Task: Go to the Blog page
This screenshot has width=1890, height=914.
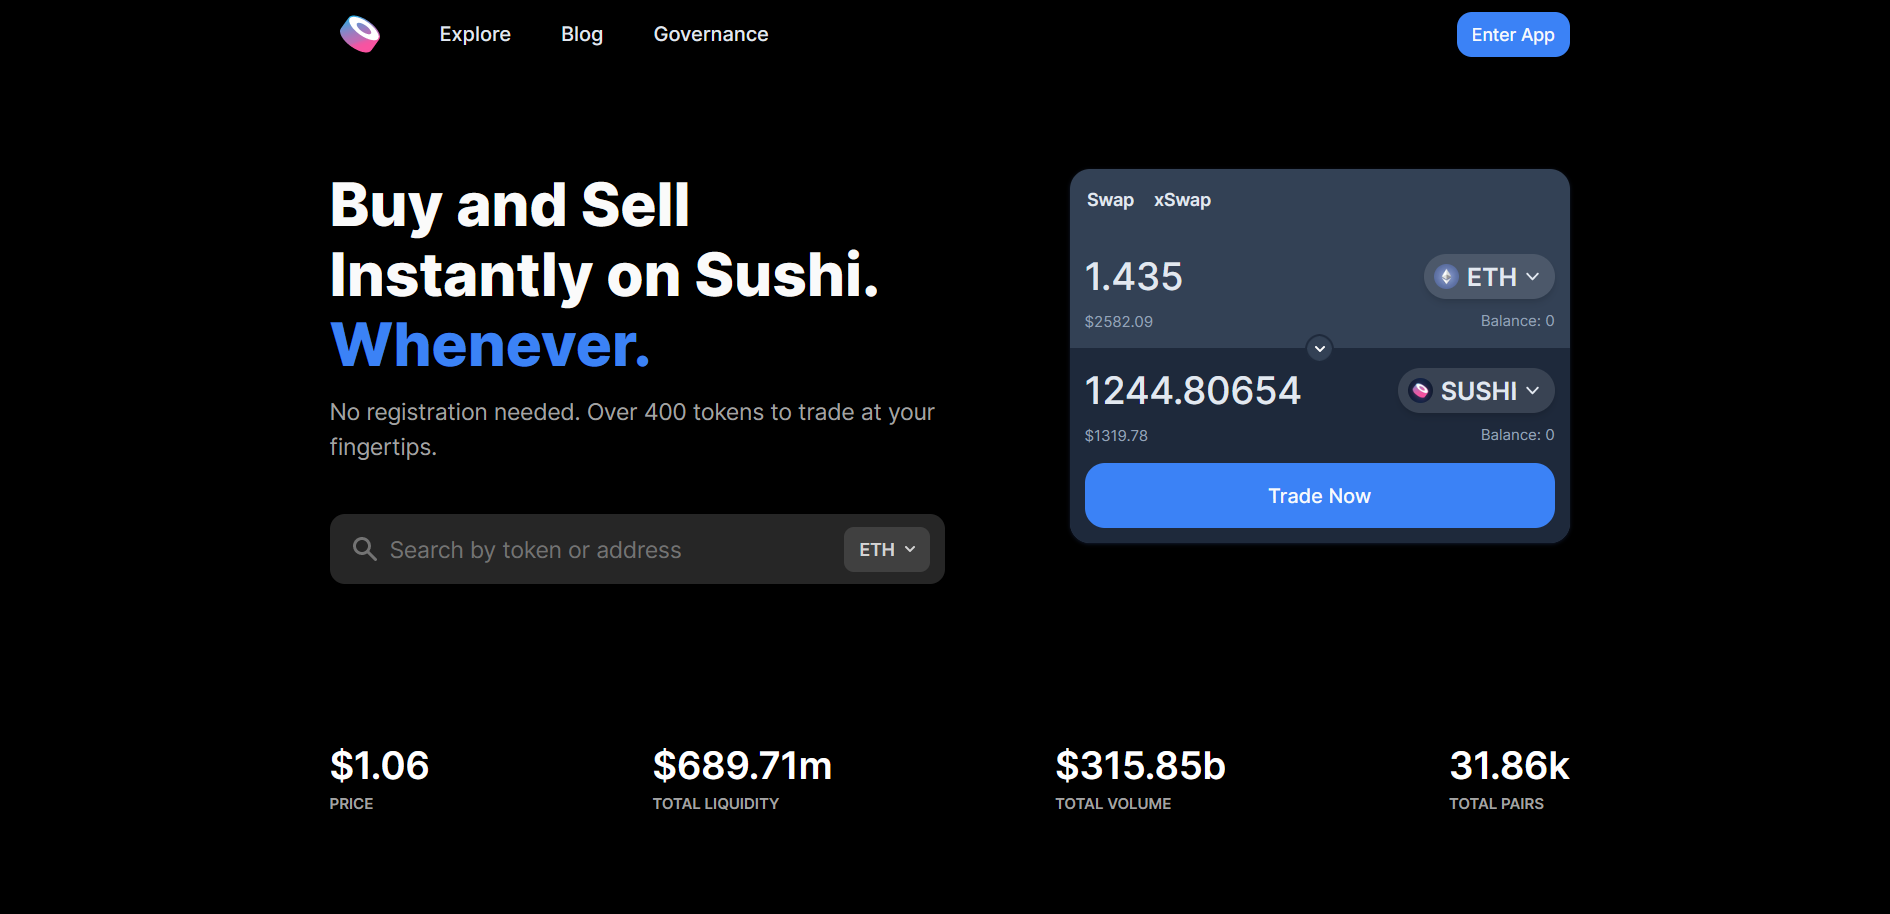Action: click(582, 34)
